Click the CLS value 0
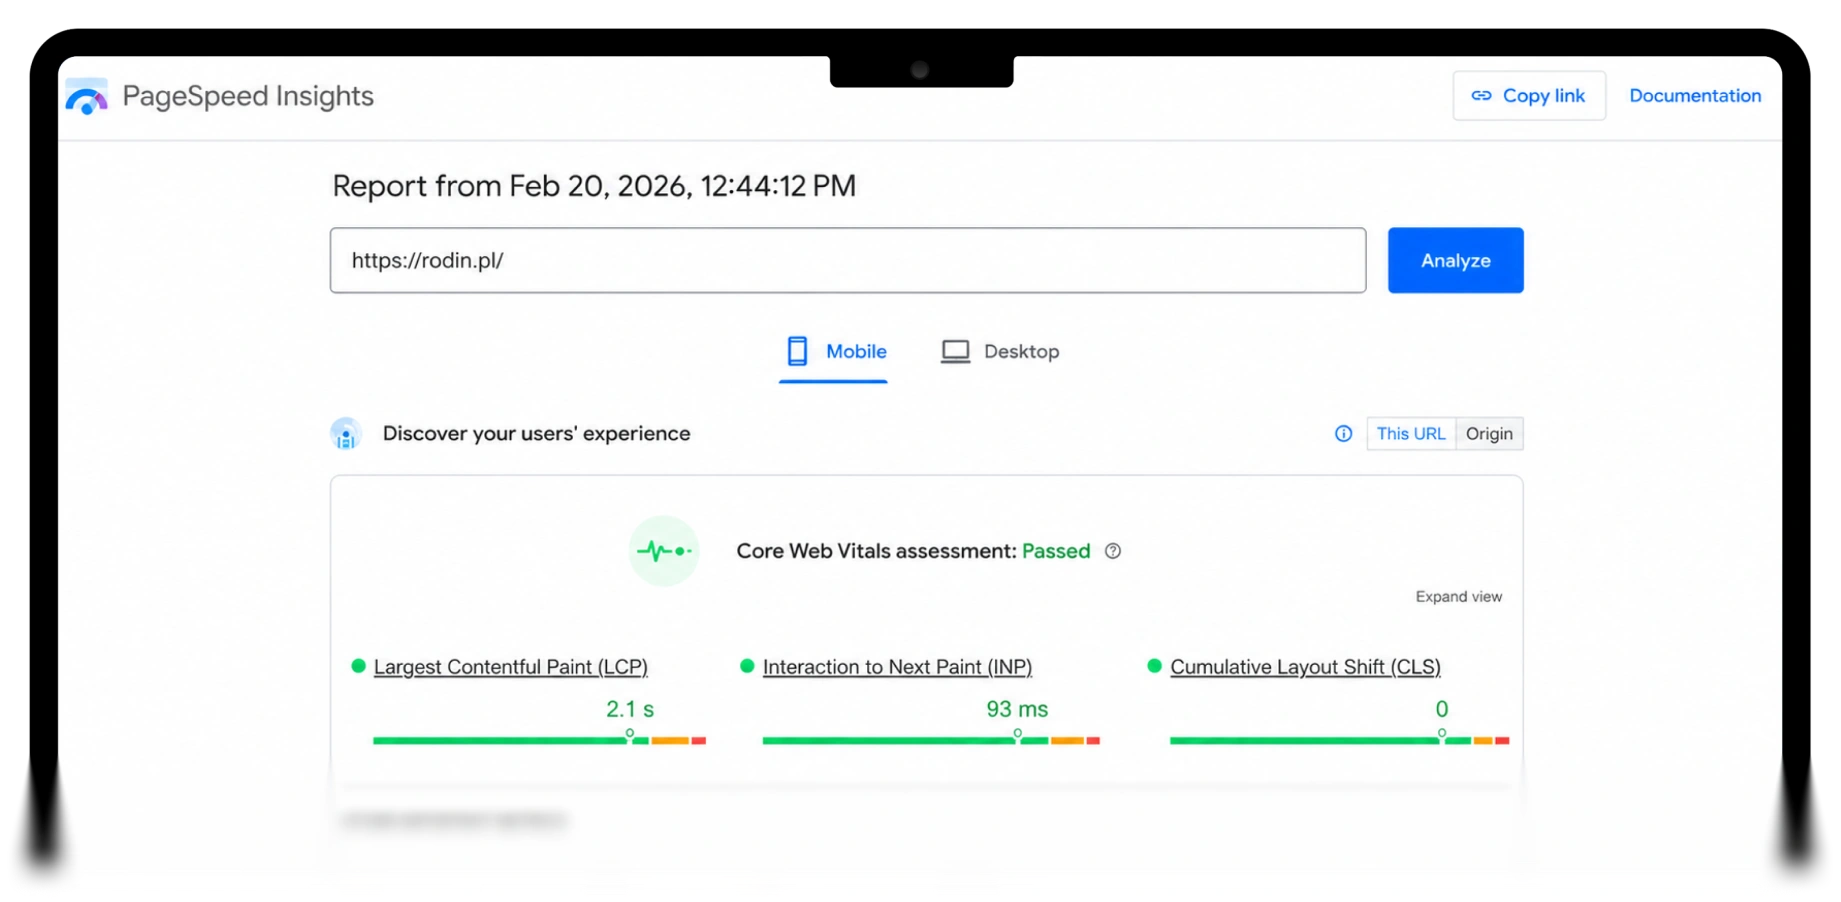This screenshot has width=1841, height=902. point(1441,709)
